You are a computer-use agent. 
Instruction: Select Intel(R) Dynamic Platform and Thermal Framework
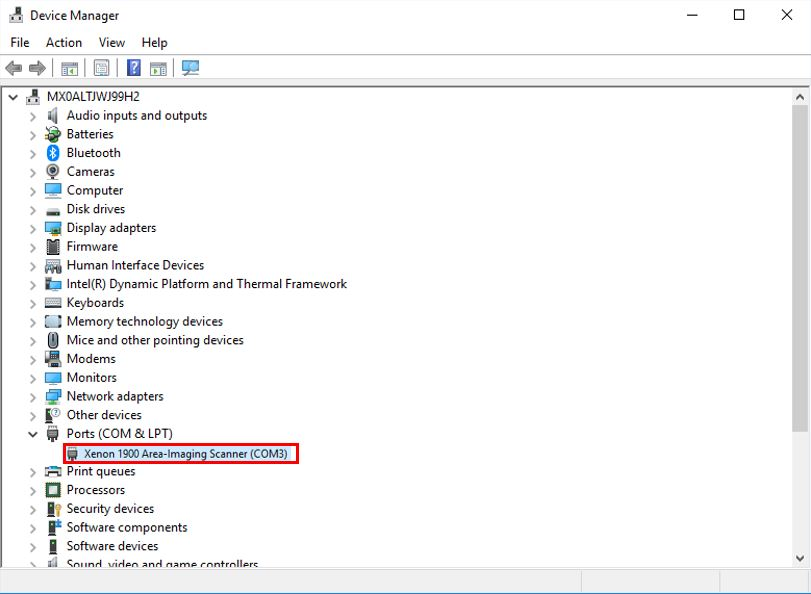point(206,284)
